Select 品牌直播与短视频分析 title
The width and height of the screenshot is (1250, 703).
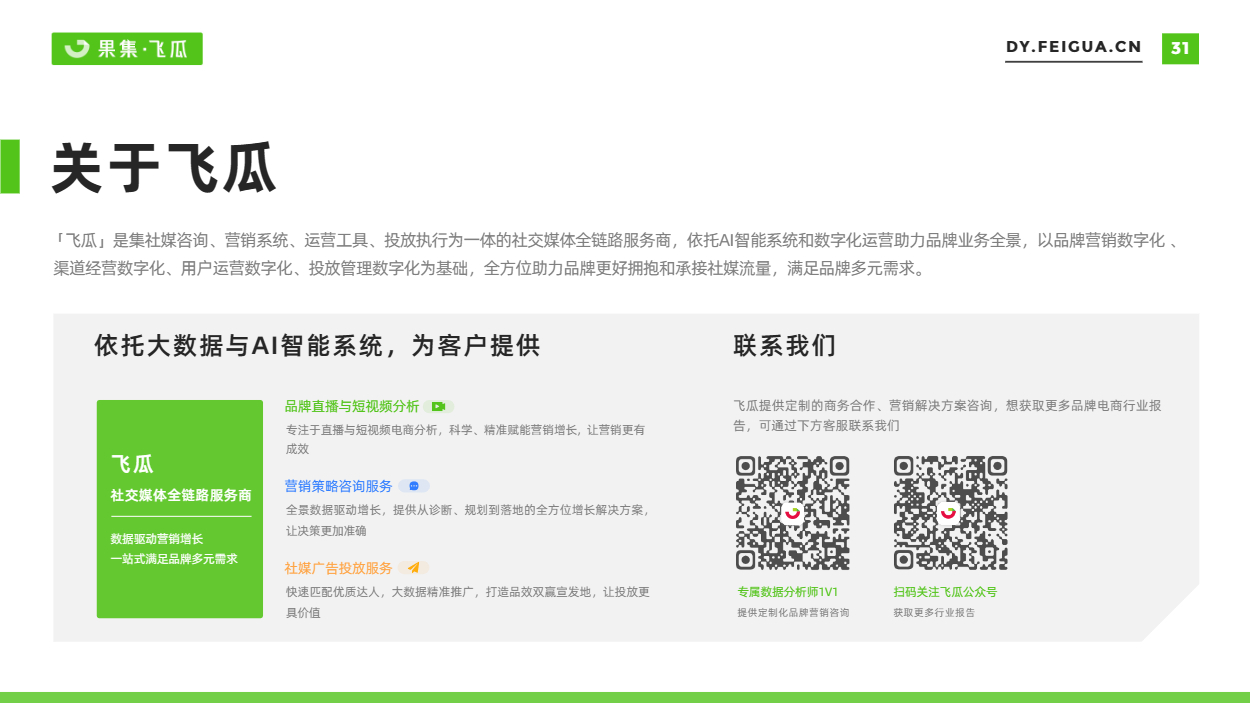352,406
